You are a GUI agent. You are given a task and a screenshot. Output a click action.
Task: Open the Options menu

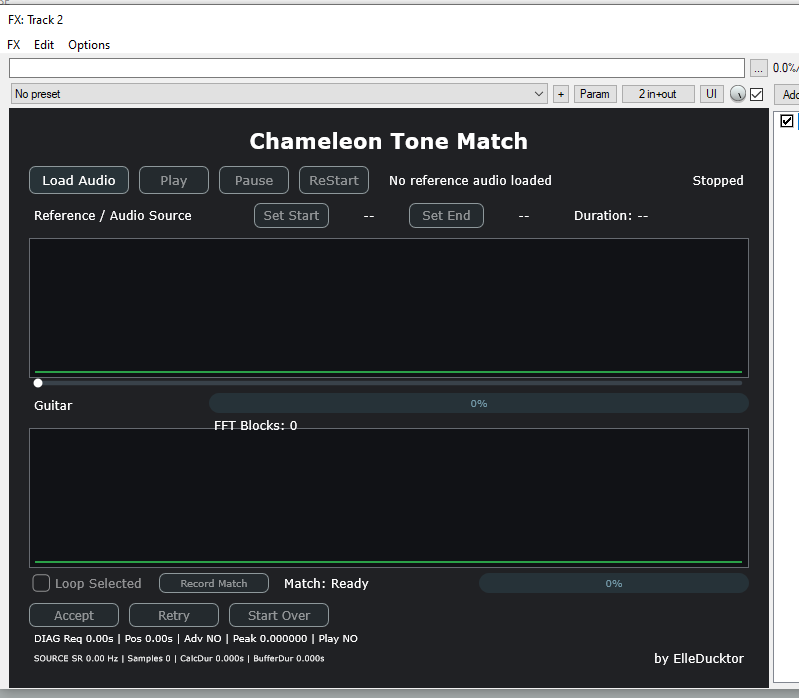(89, 45)
